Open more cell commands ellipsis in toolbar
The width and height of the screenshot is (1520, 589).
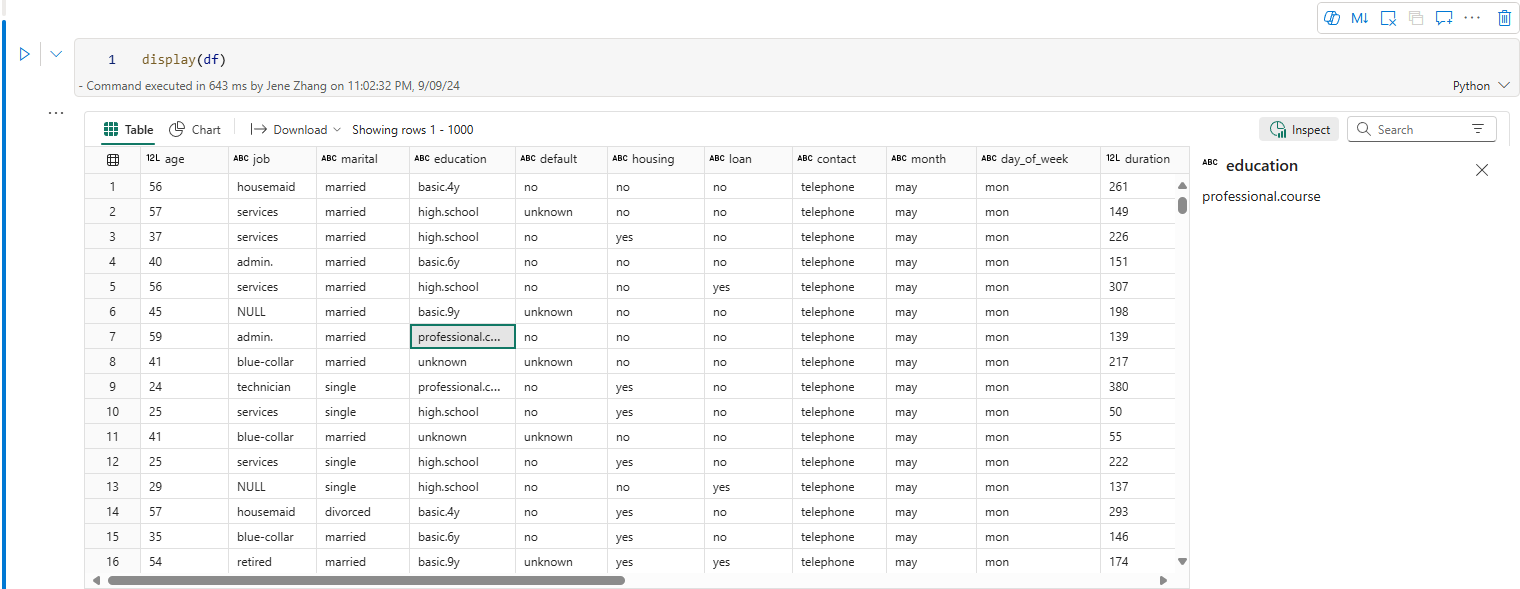(1472, 17)
